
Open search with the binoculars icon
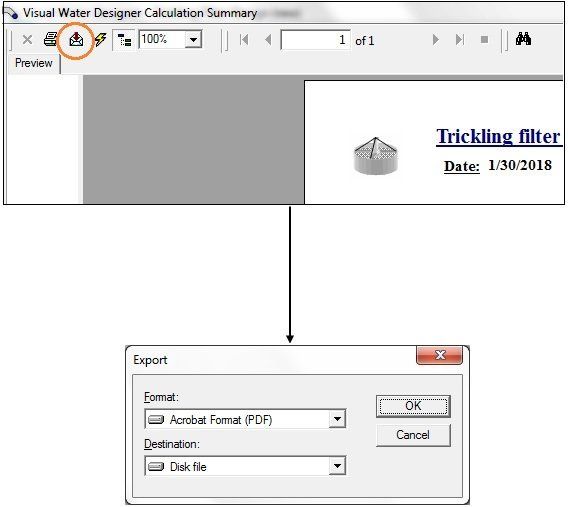[x=523, y=39]
